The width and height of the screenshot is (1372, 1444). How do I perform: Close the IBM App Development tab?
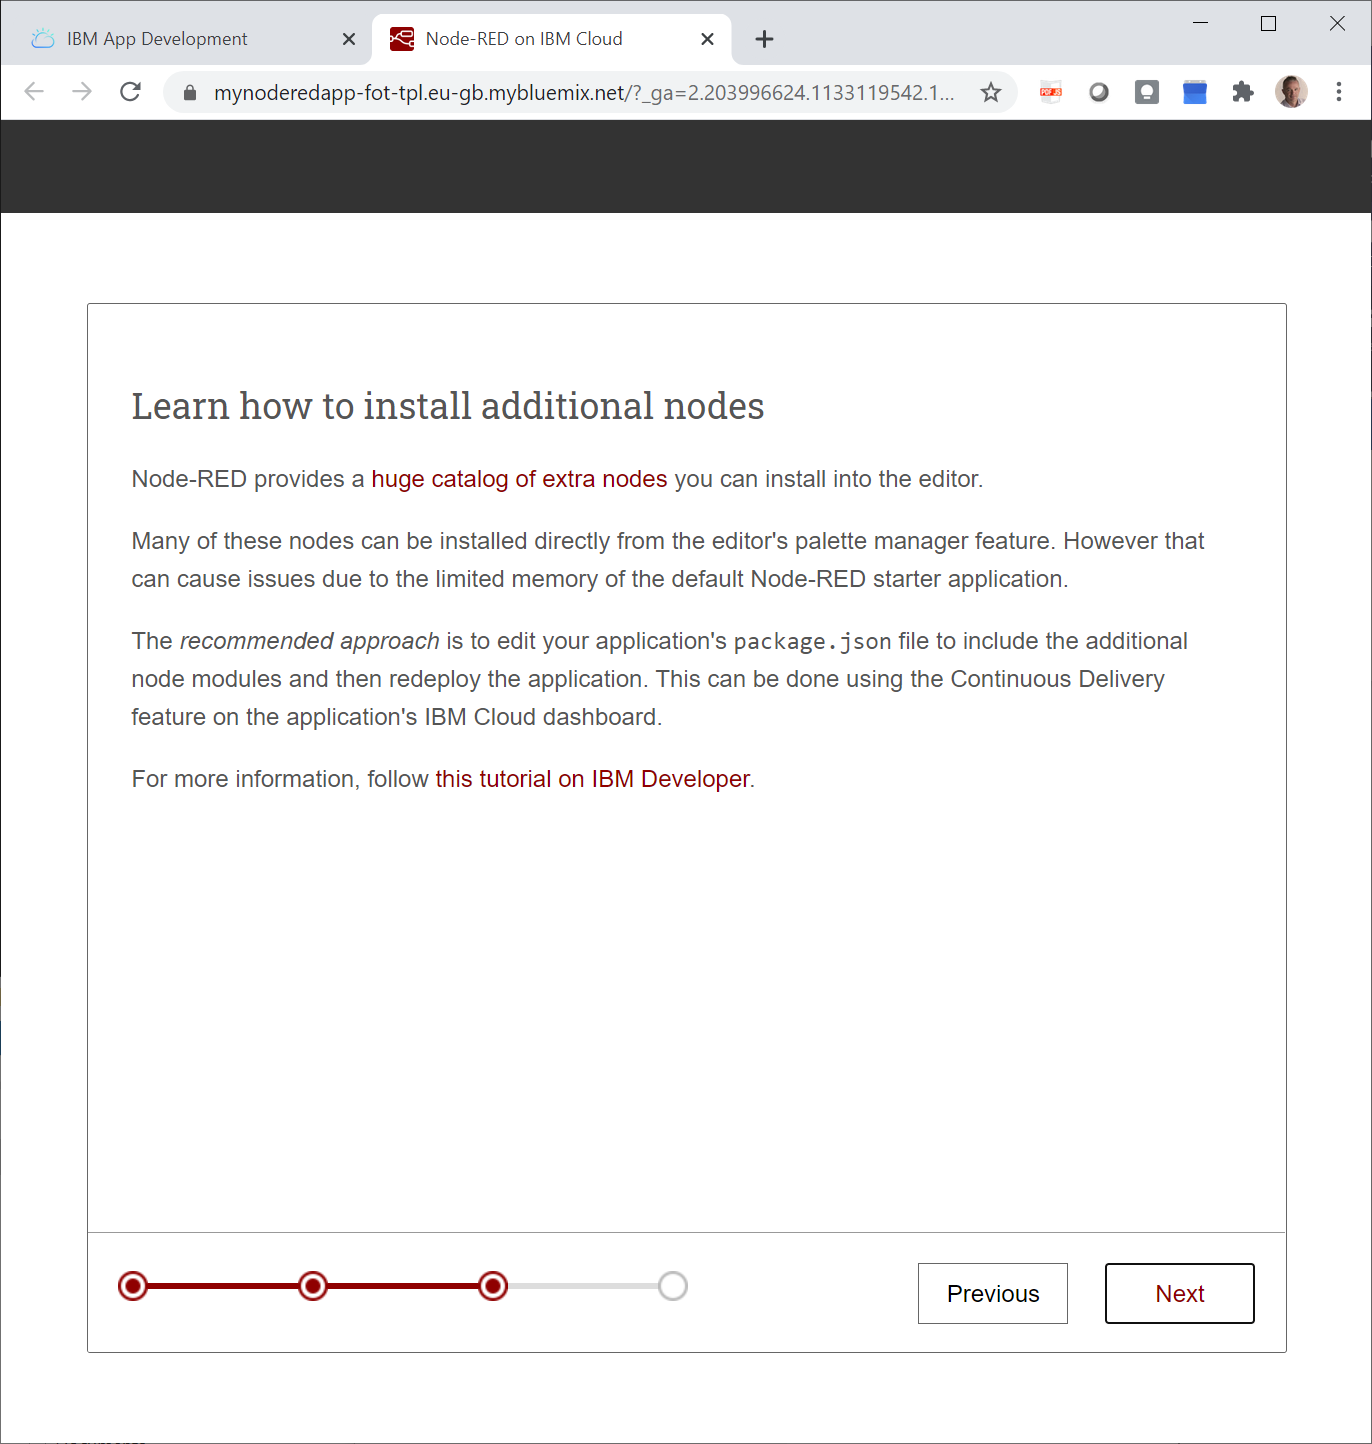[349, 39]
